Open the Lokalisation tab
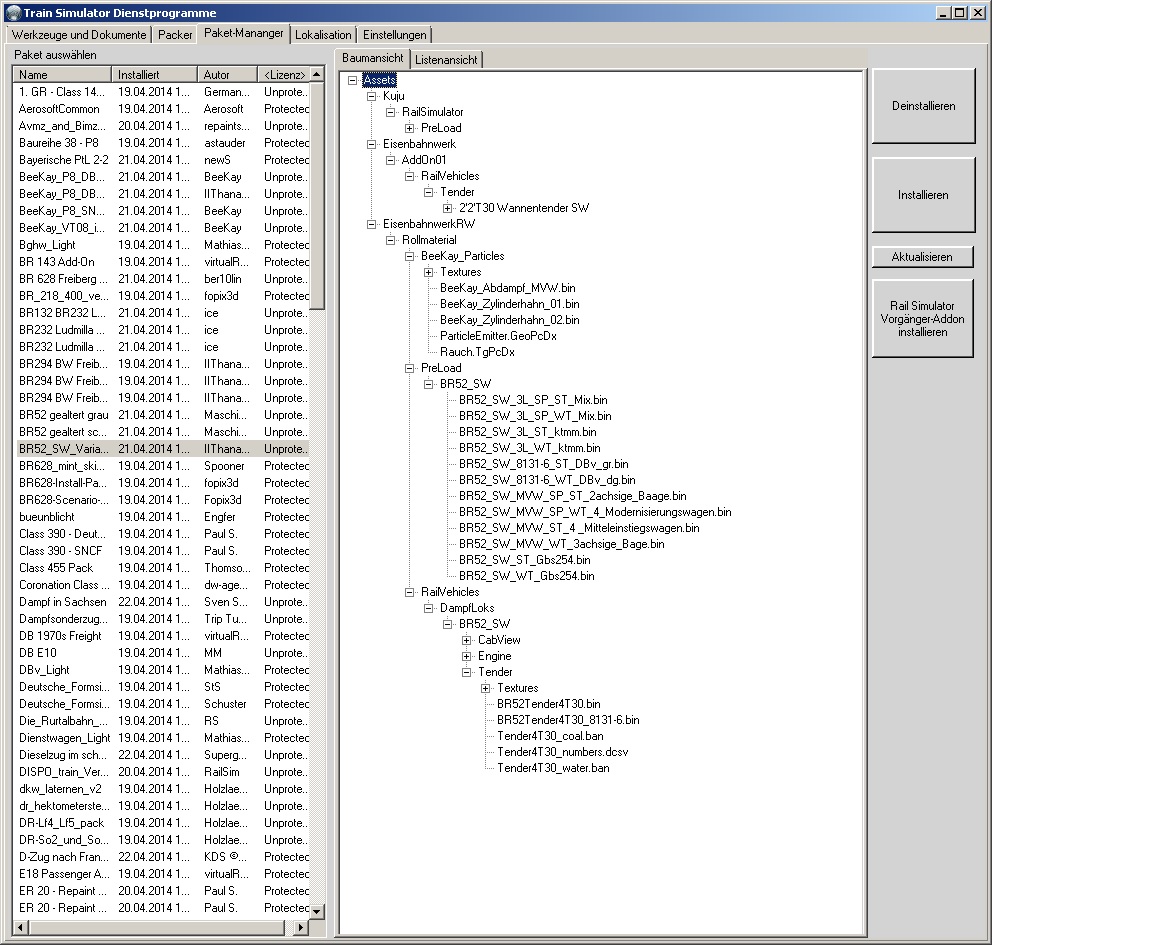 (x=323, y=35)
